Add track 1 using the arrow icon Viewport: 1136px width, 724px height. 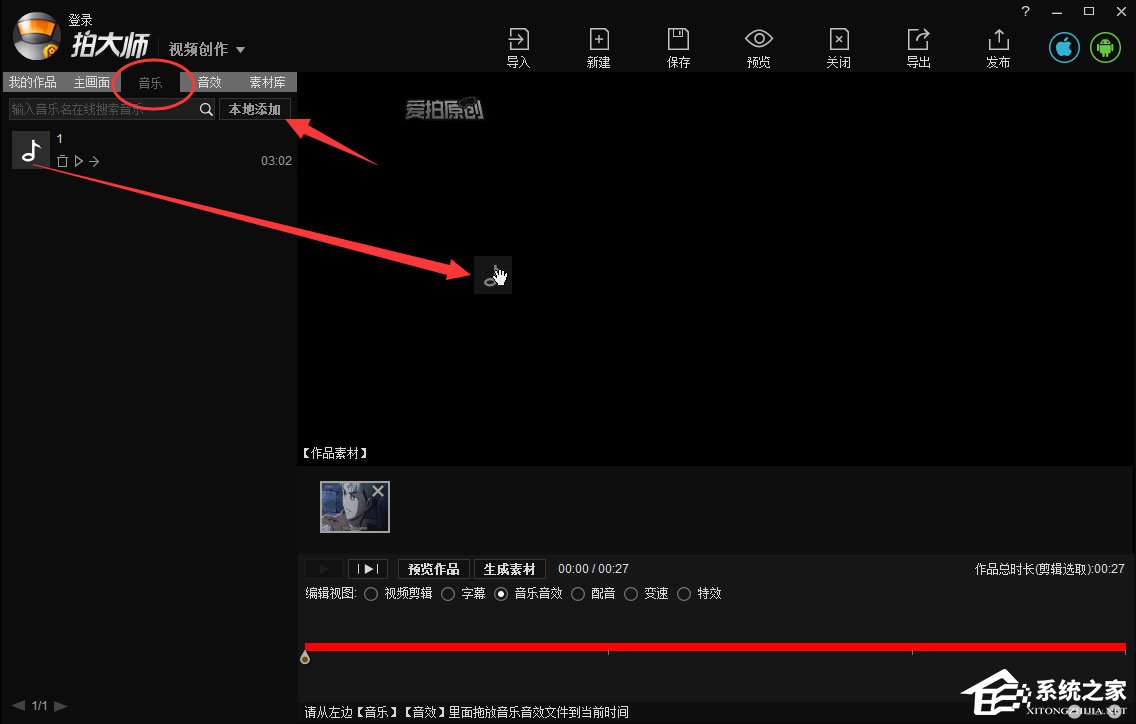coord(94,161)
